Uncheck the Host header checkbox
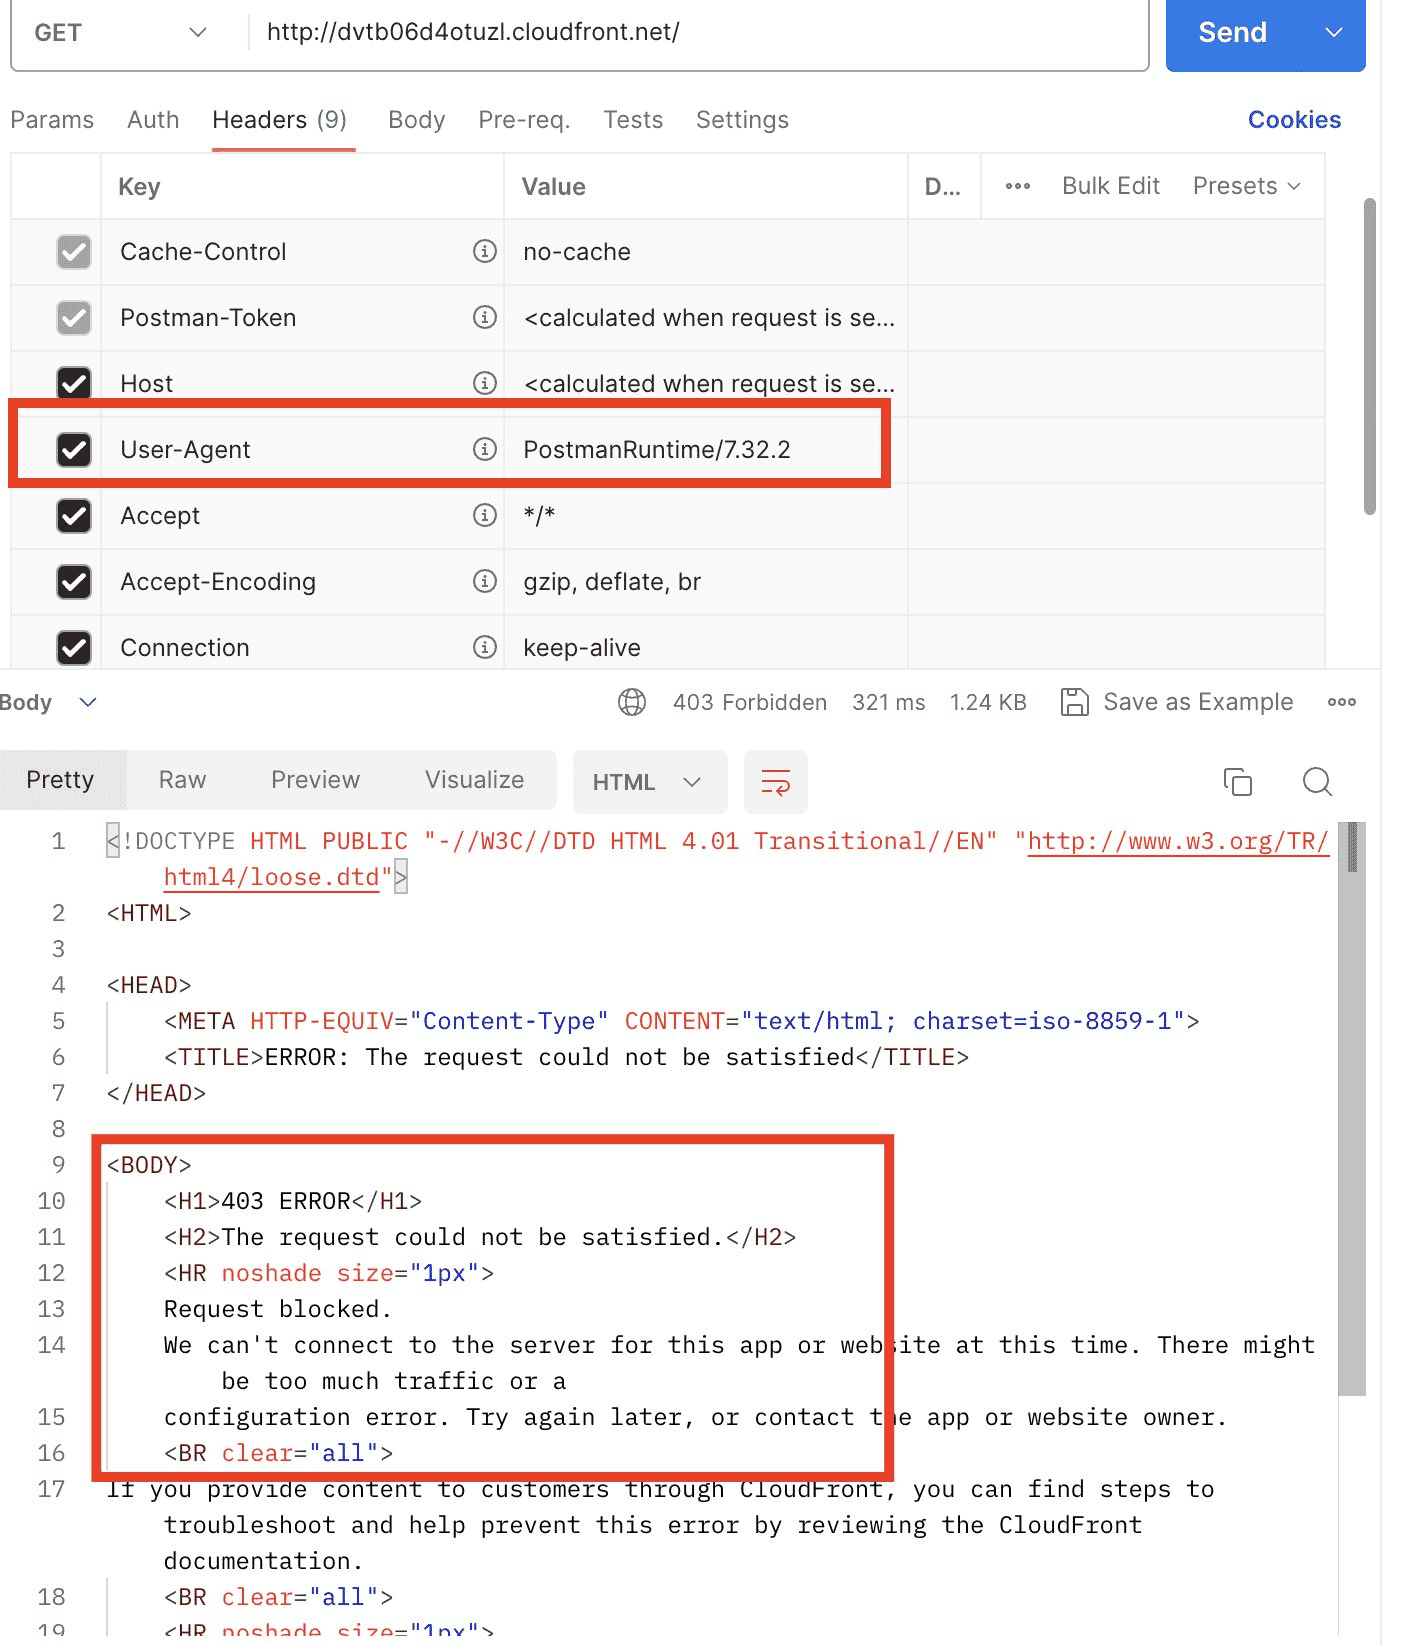1408x1646 pixels. [x=74, y=384]
